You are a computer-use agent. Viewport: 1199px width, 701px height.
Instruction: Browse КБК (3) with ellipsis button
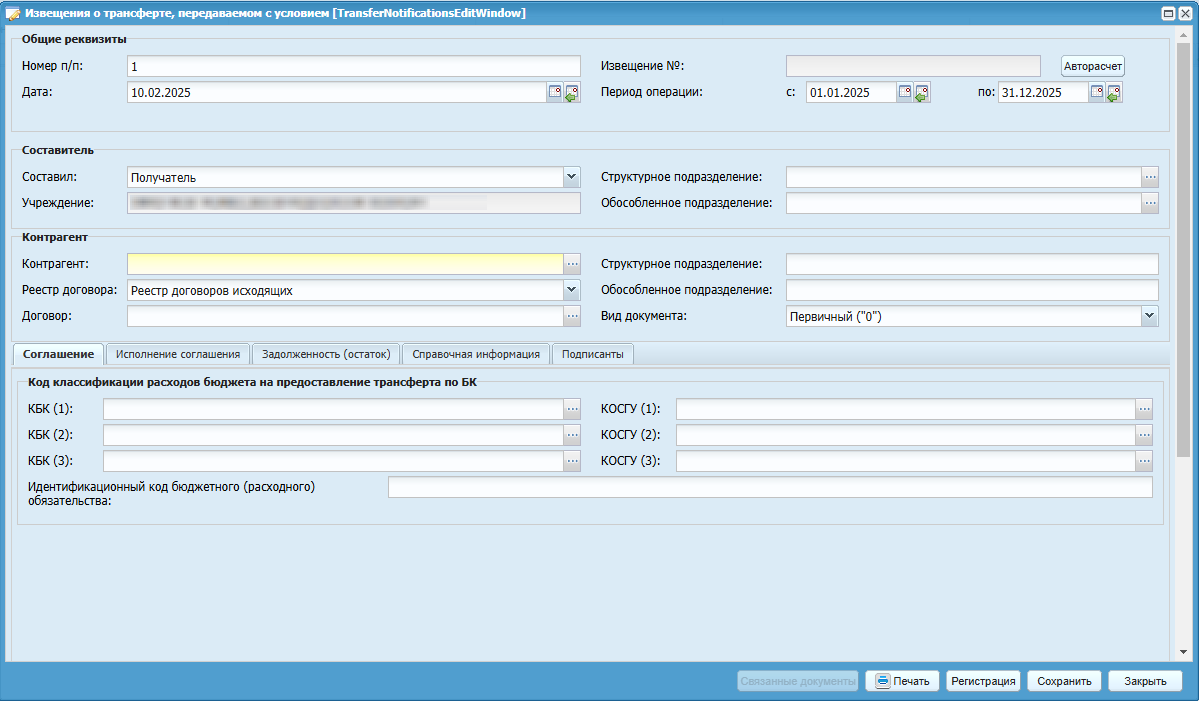pyautogui.click(x=572, y=461)
